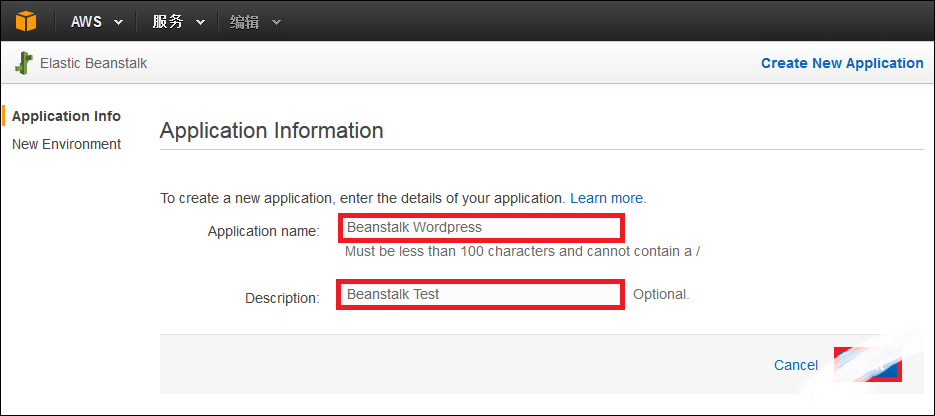Click the 'Application name:' label

pos(264,231)
